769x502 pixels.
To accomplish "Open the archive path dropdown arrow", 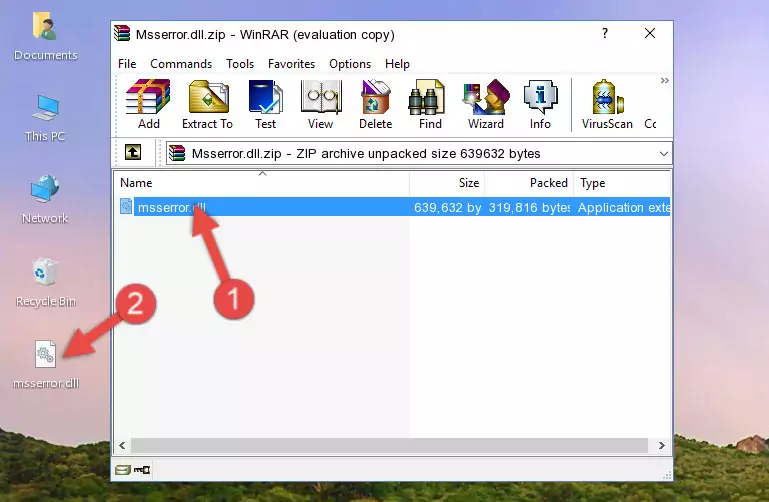I will tap(664, 153).
